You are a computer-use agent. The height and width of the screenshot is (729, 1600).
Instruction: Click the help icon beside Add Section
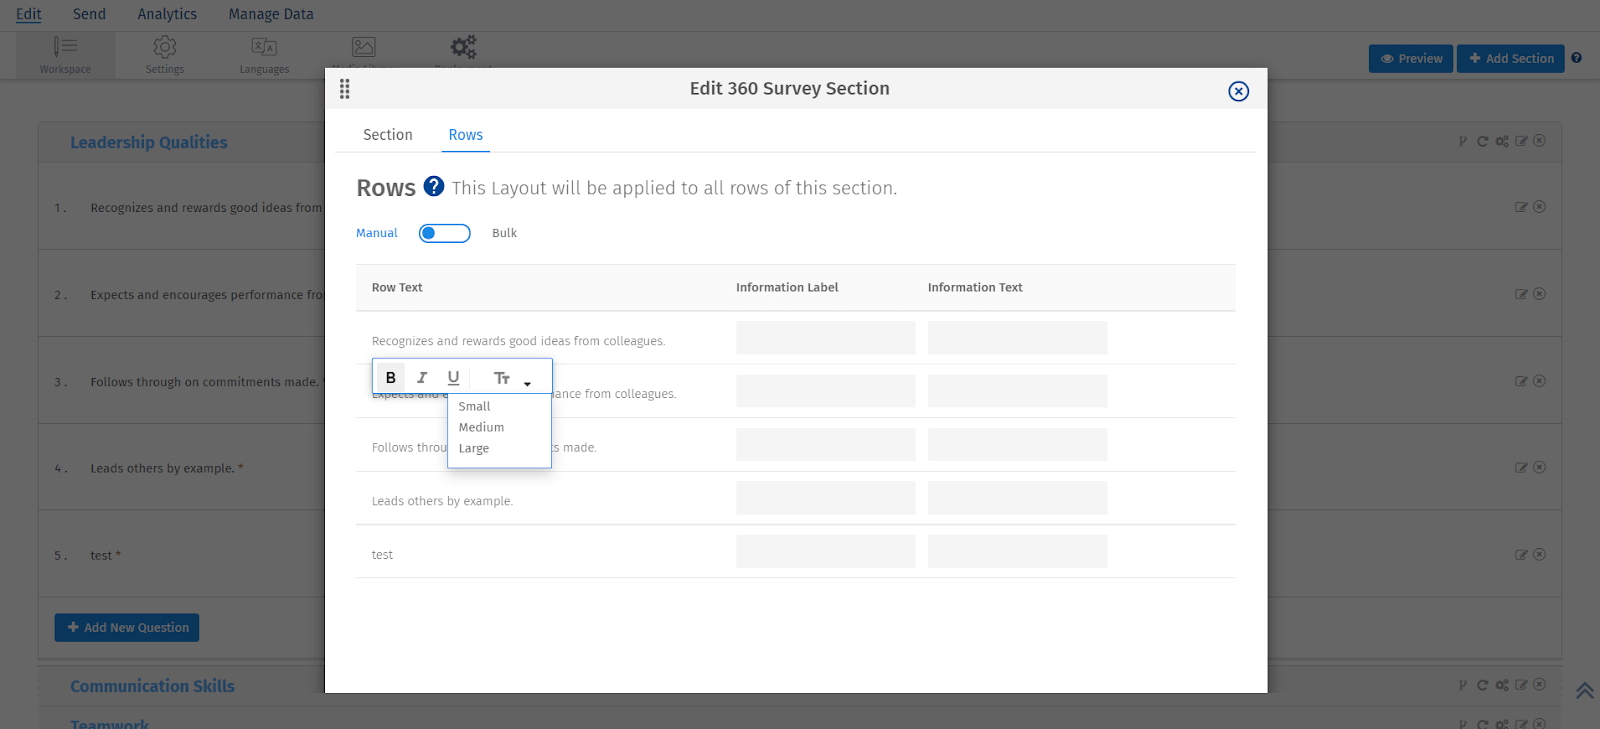click(1577, 58)
